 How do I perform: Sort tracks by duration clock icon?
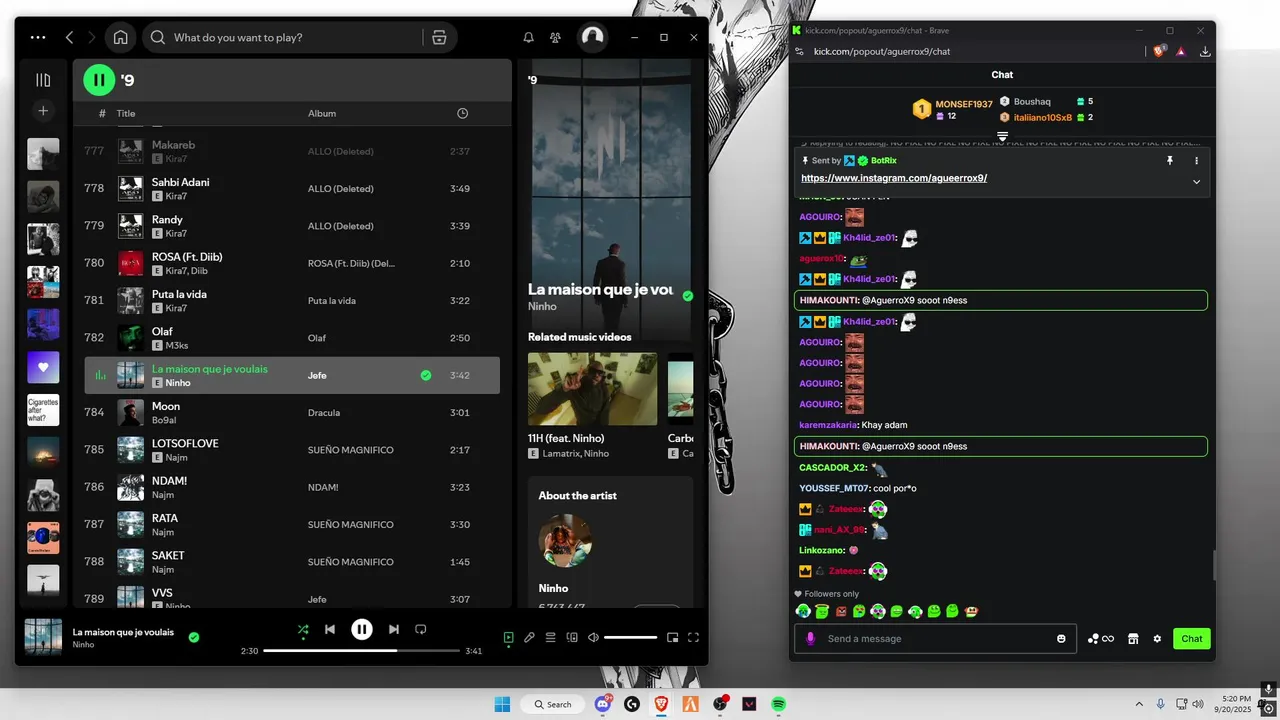tap(462, 113)
